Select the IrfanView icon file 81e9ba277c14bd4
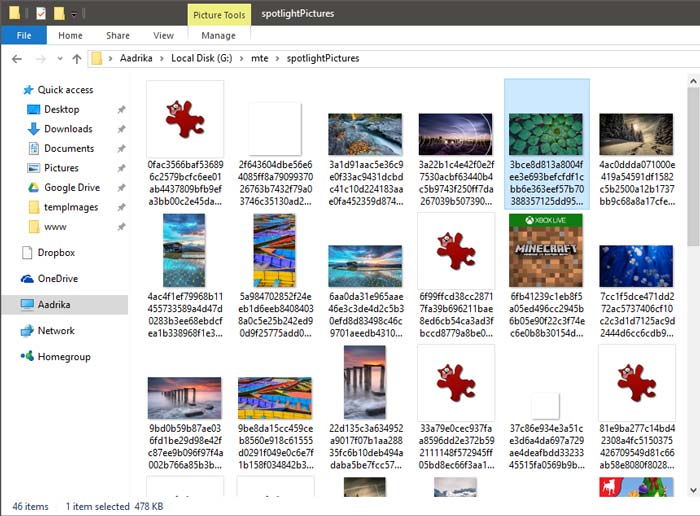This screenshot has height=516, width=700. (x=637, y=408)
